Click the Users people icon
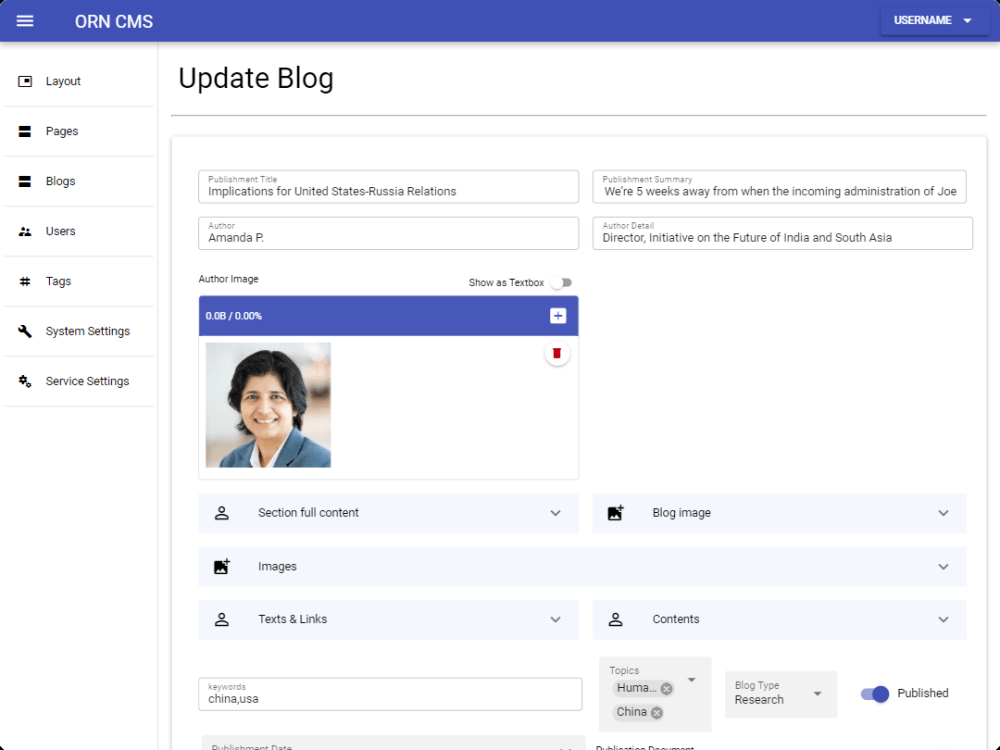The image size is (1000, 750). 25,232
